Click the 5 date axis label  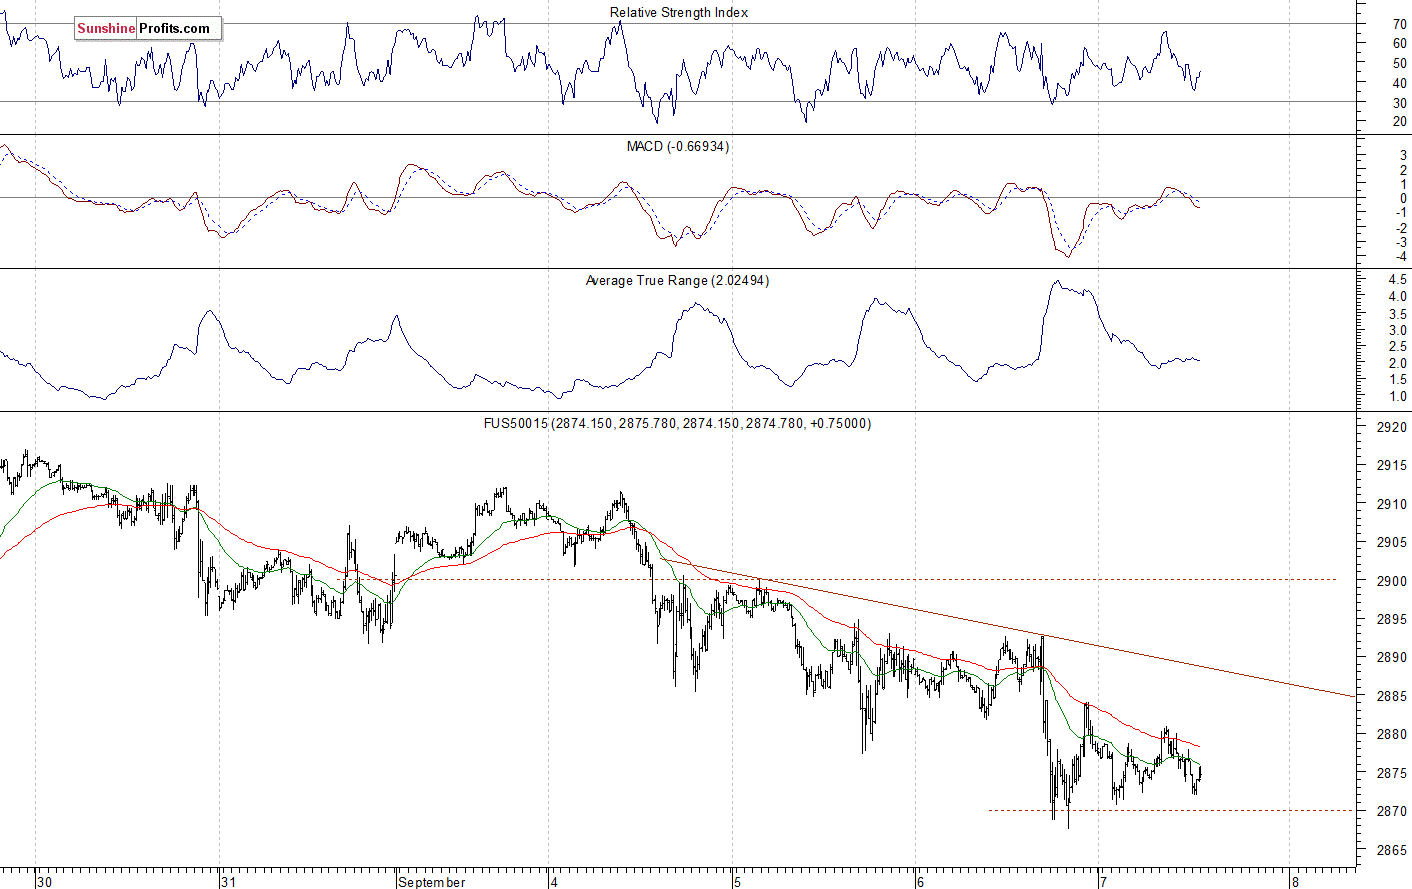[x=737, y=882]
